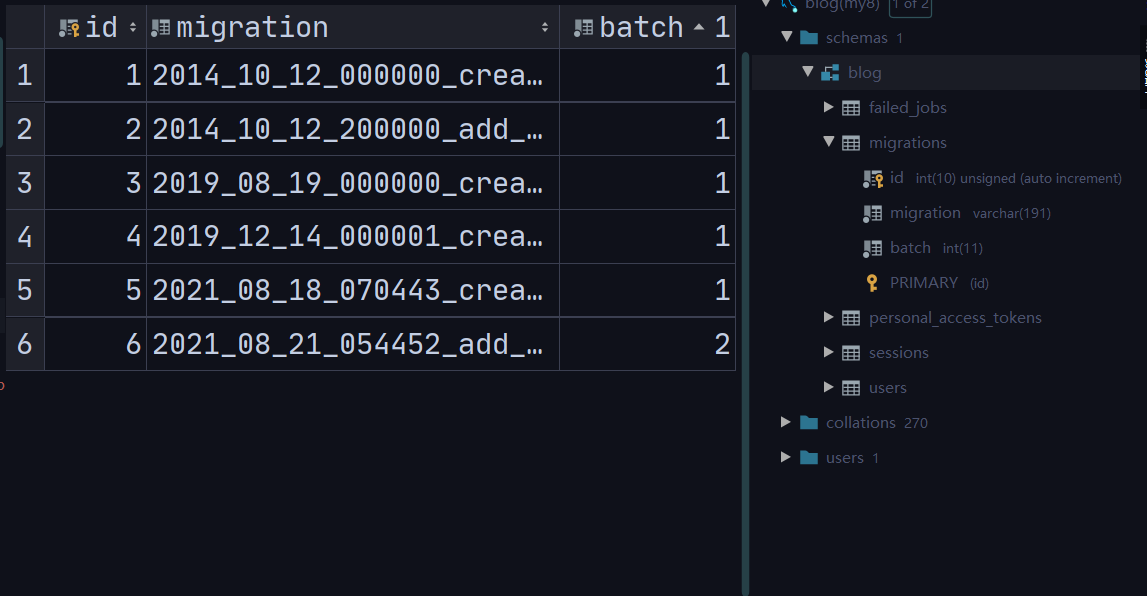Click the sessions table icon

pyautogui.click(x=851, y=353)
